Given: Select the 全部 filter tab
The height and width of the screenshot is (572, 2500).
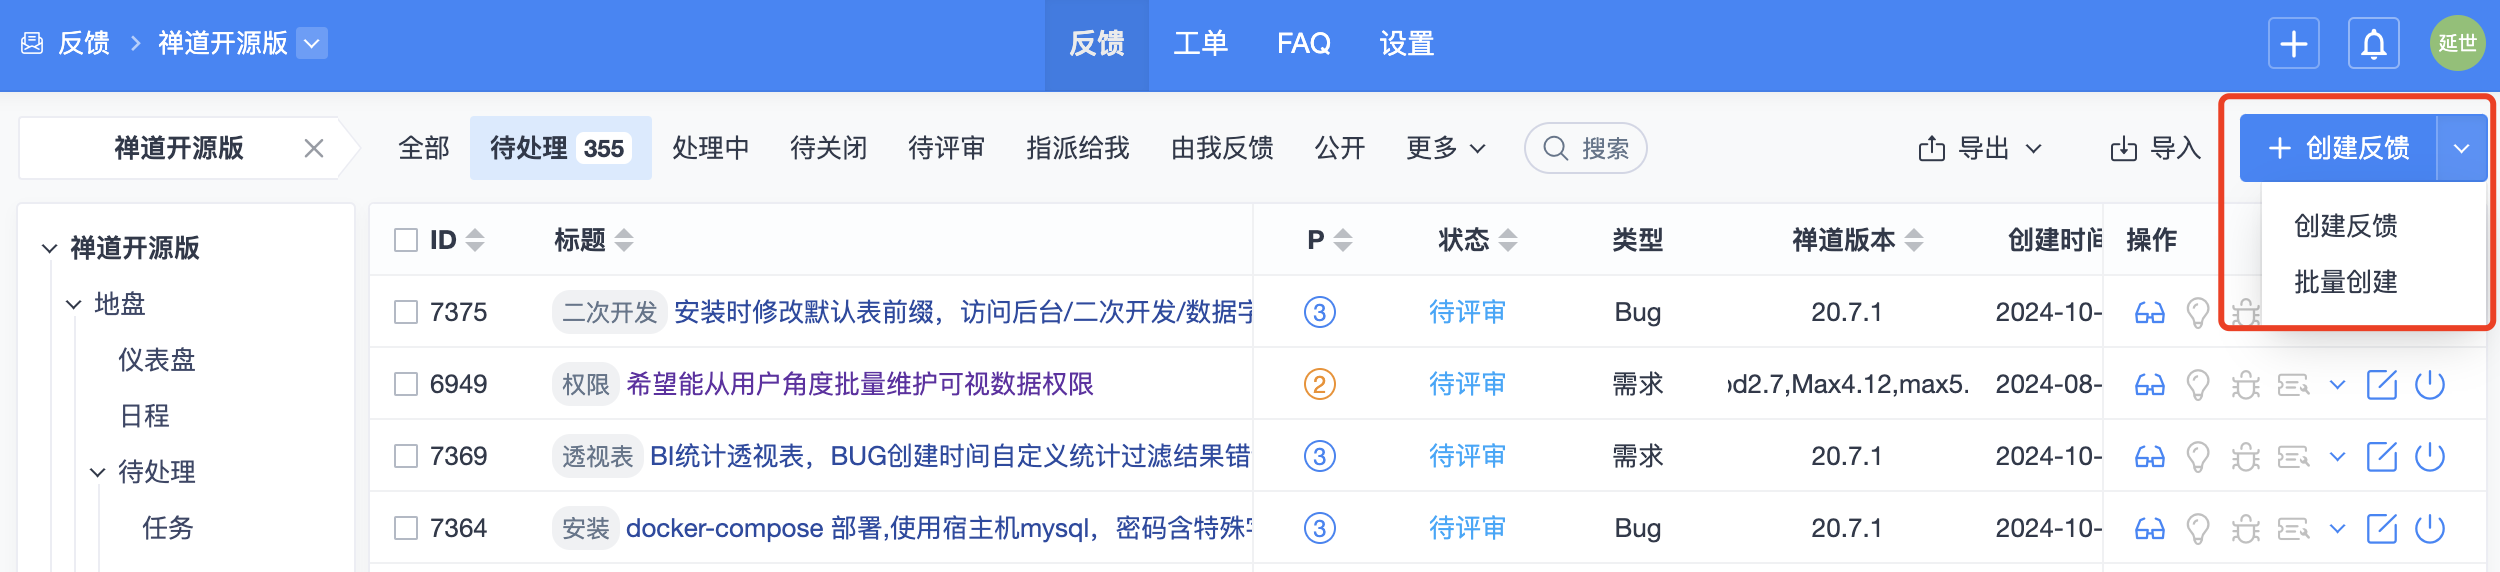Looking at the screenshot, I should (x=424, y=149).
